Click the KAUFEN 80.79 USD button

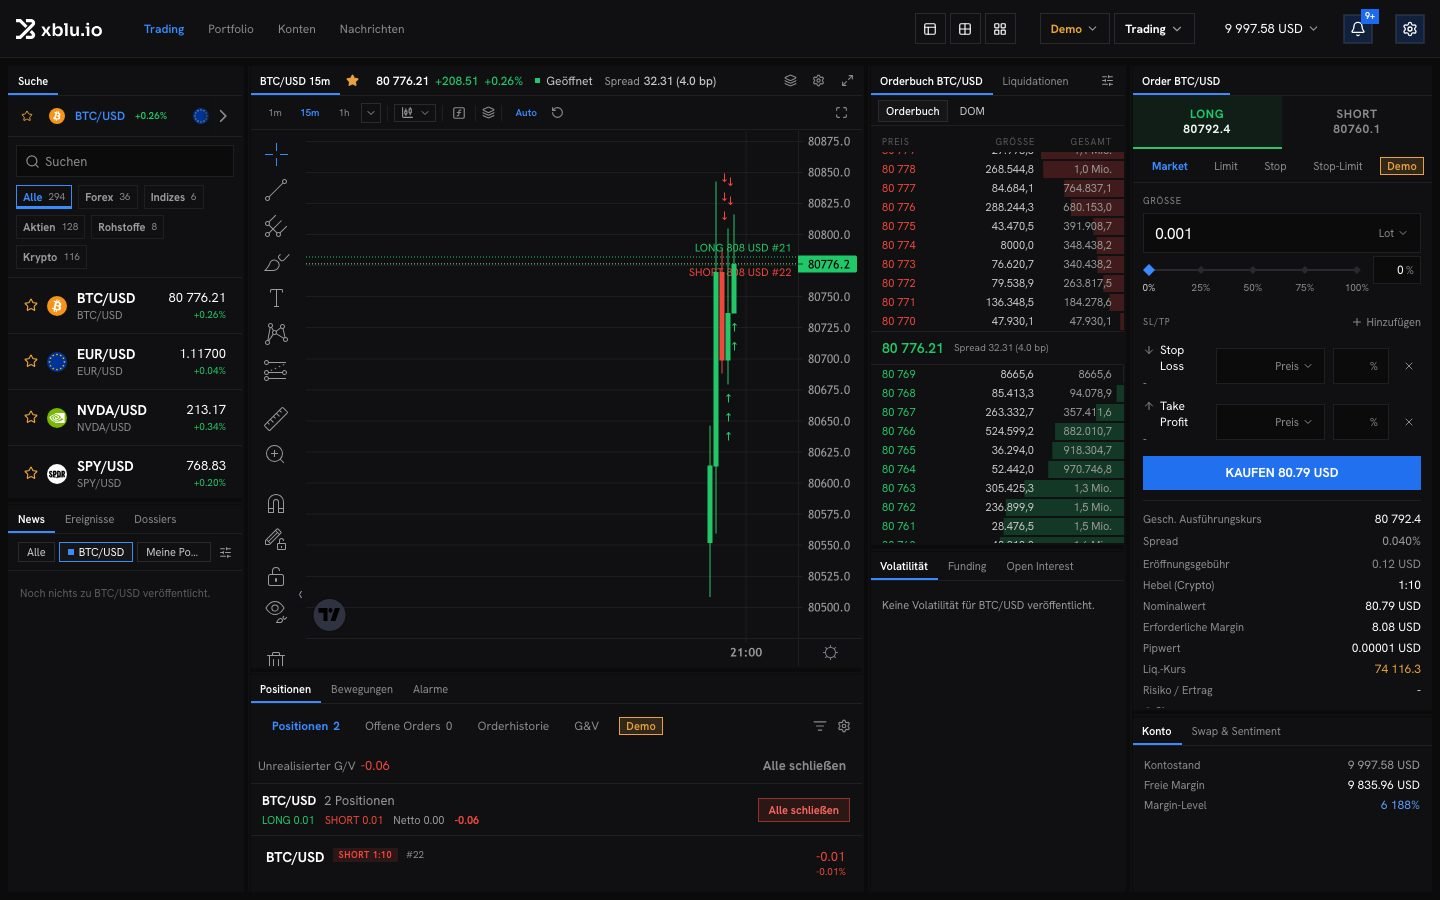point(1281,473)
